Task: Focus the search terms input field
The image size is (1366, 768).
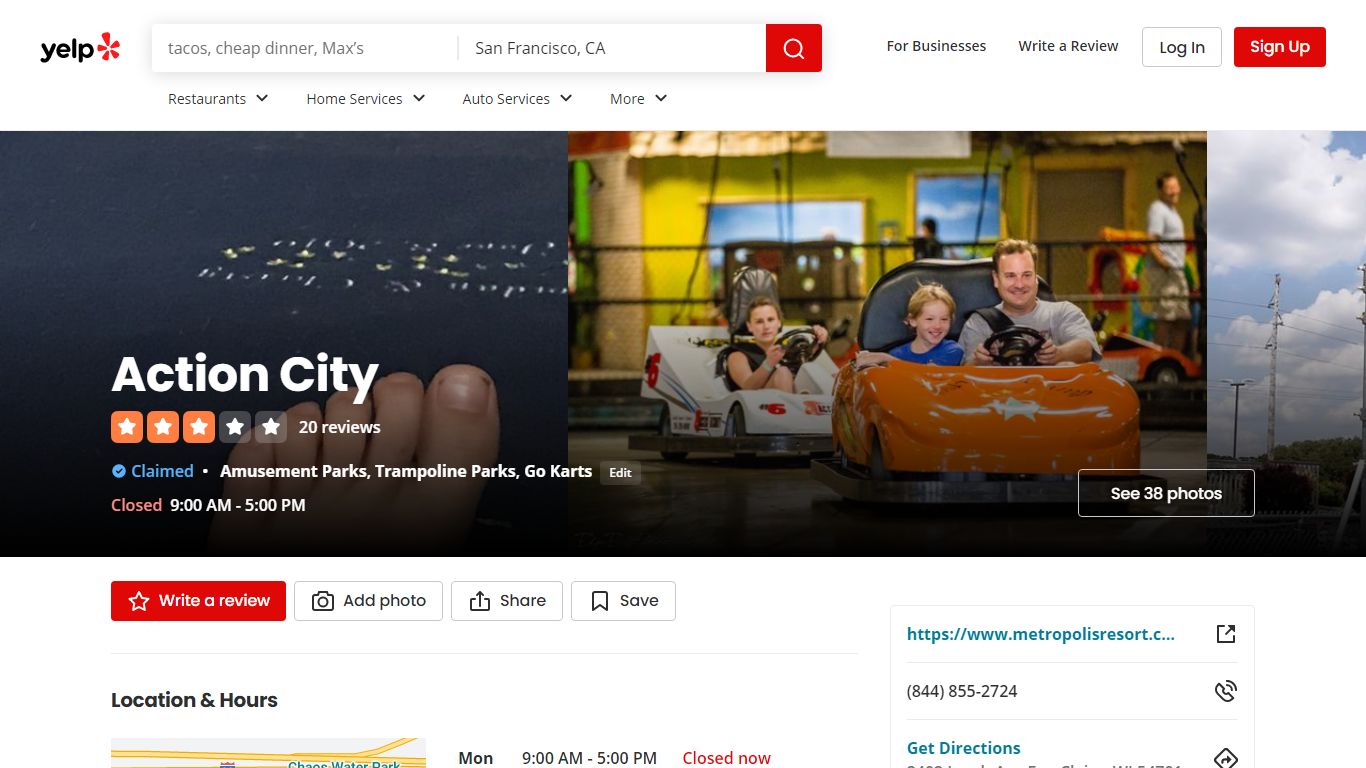Action: (x=305, y=48)
